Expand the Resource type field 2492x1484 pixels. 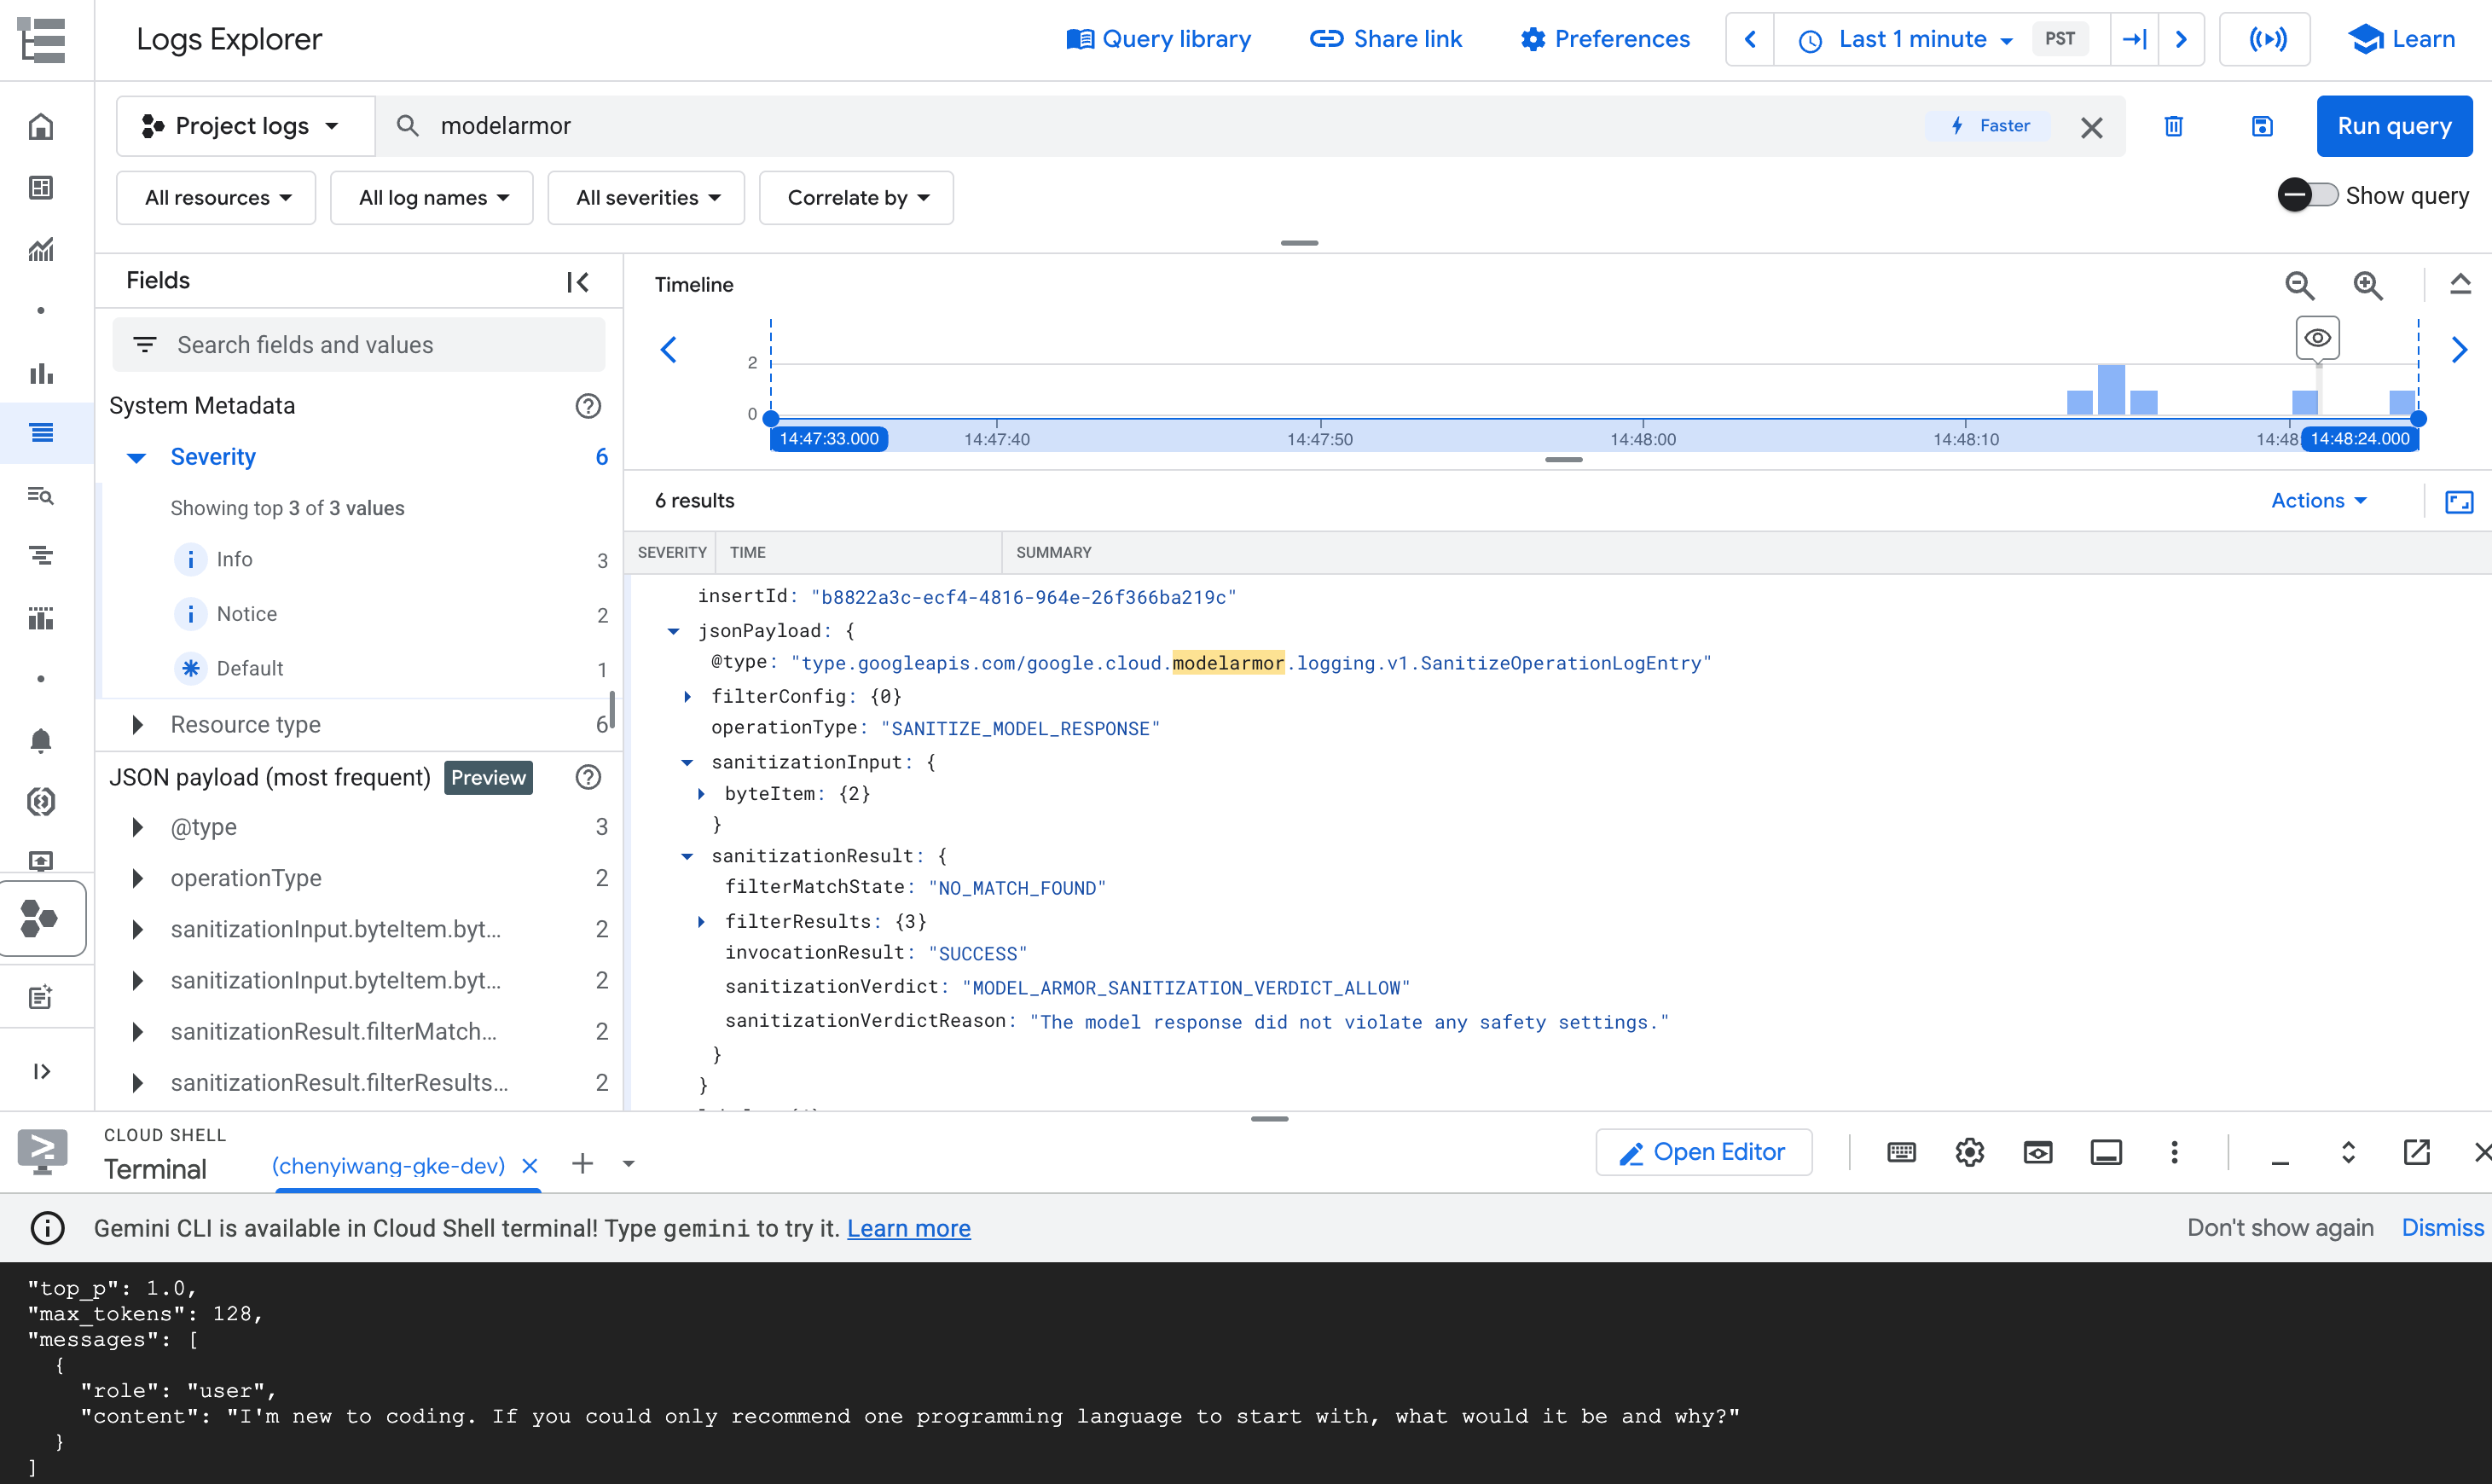[x=137, y=724]
